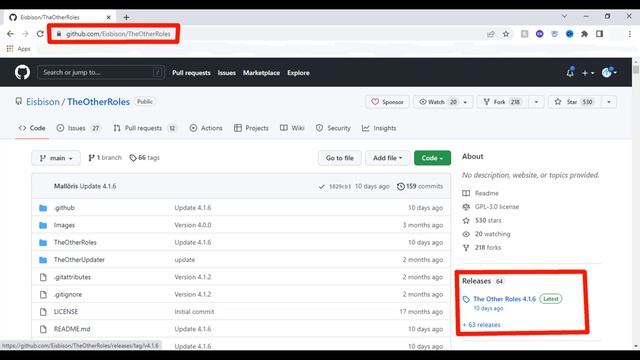
Task: Switch to the Insights tab
Action: [x=379, y=128]
